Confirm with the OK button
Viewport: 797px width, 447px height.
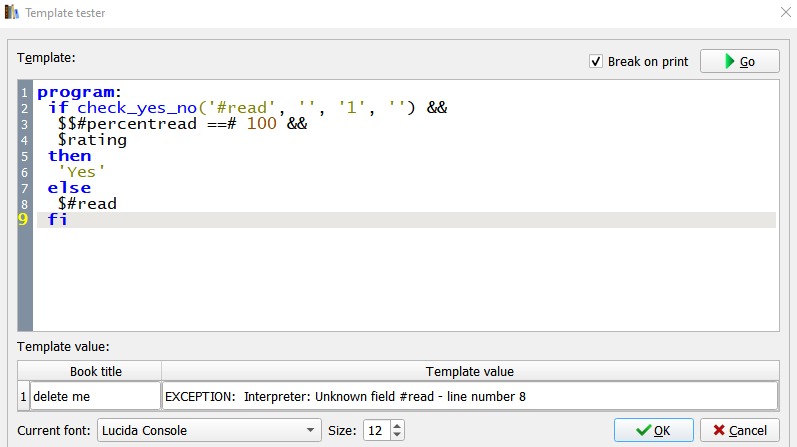[654, 430]
